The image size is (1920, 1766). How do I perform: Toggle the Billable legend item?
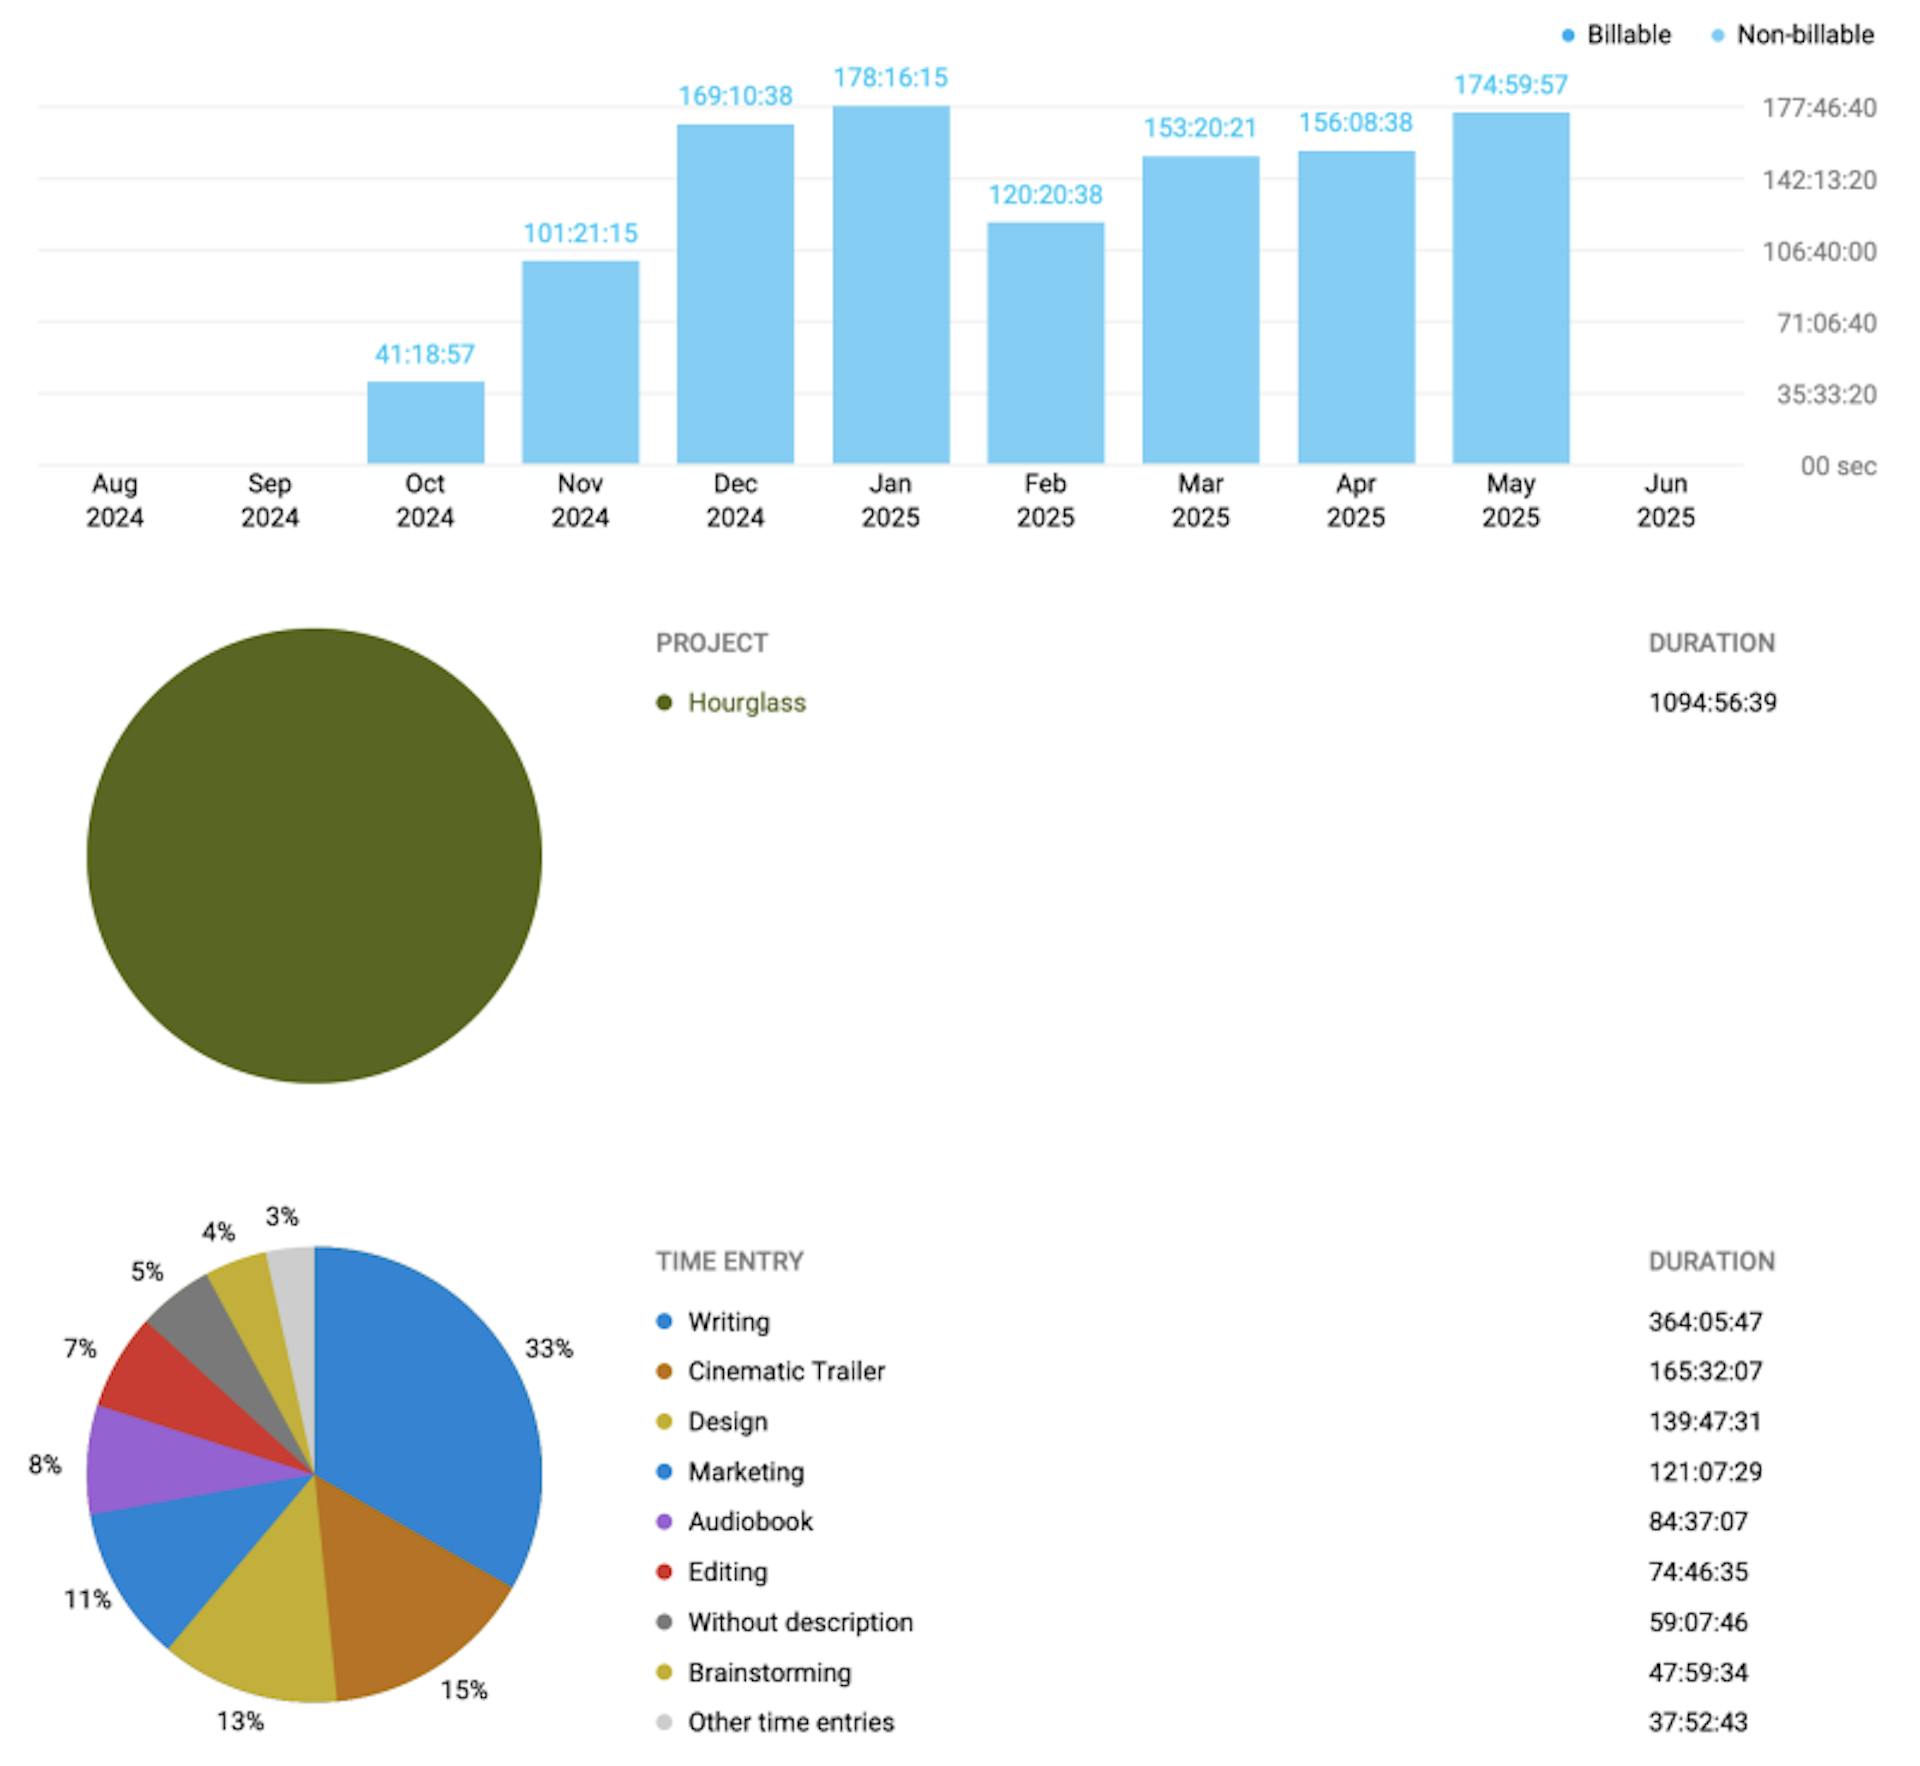pyautogui.click(x=1626, y=35)
